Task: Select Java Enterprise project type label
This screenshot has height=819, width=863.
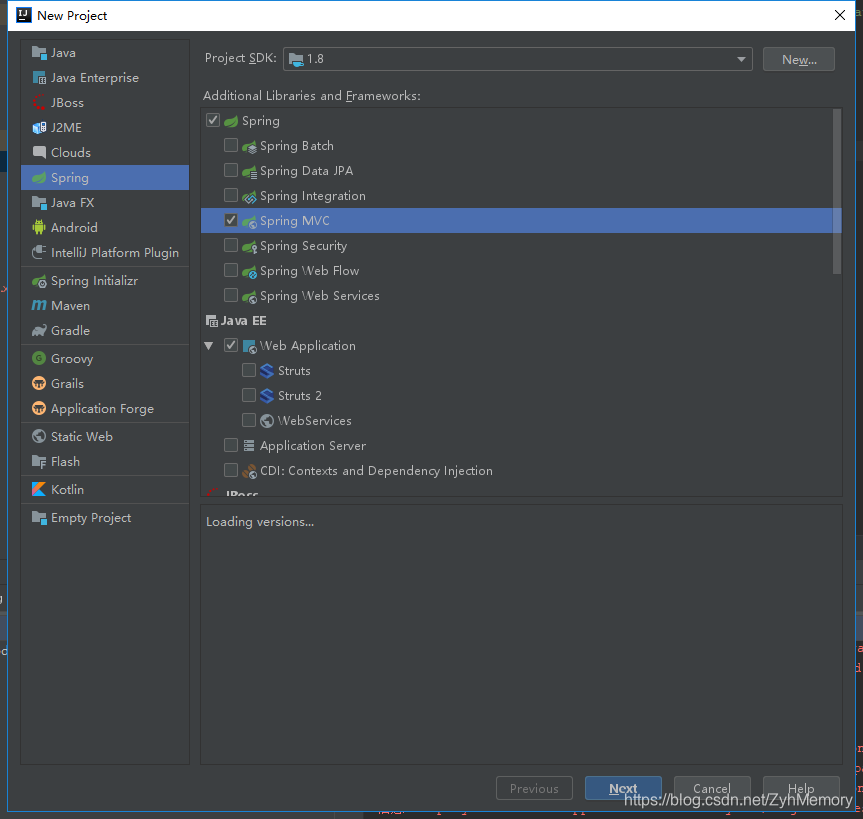Action: pyautogui.click(x=95, y=78)
